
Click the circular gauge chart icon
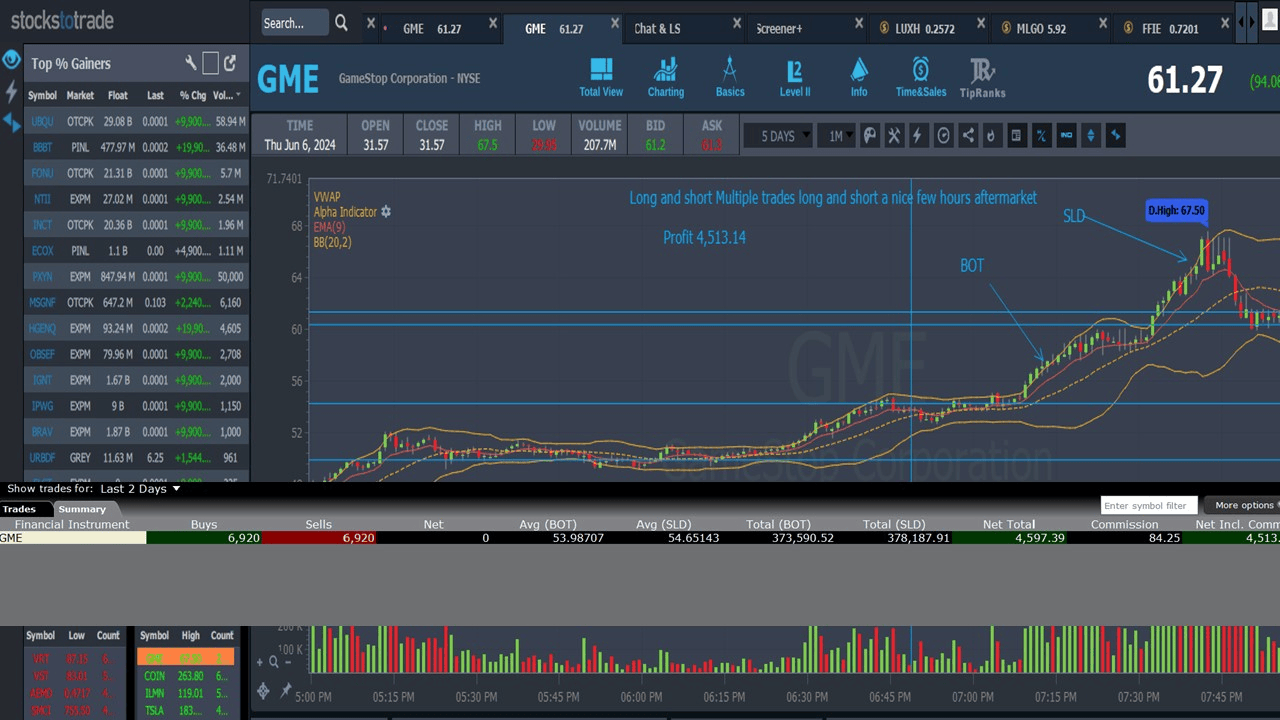[943, 136]
